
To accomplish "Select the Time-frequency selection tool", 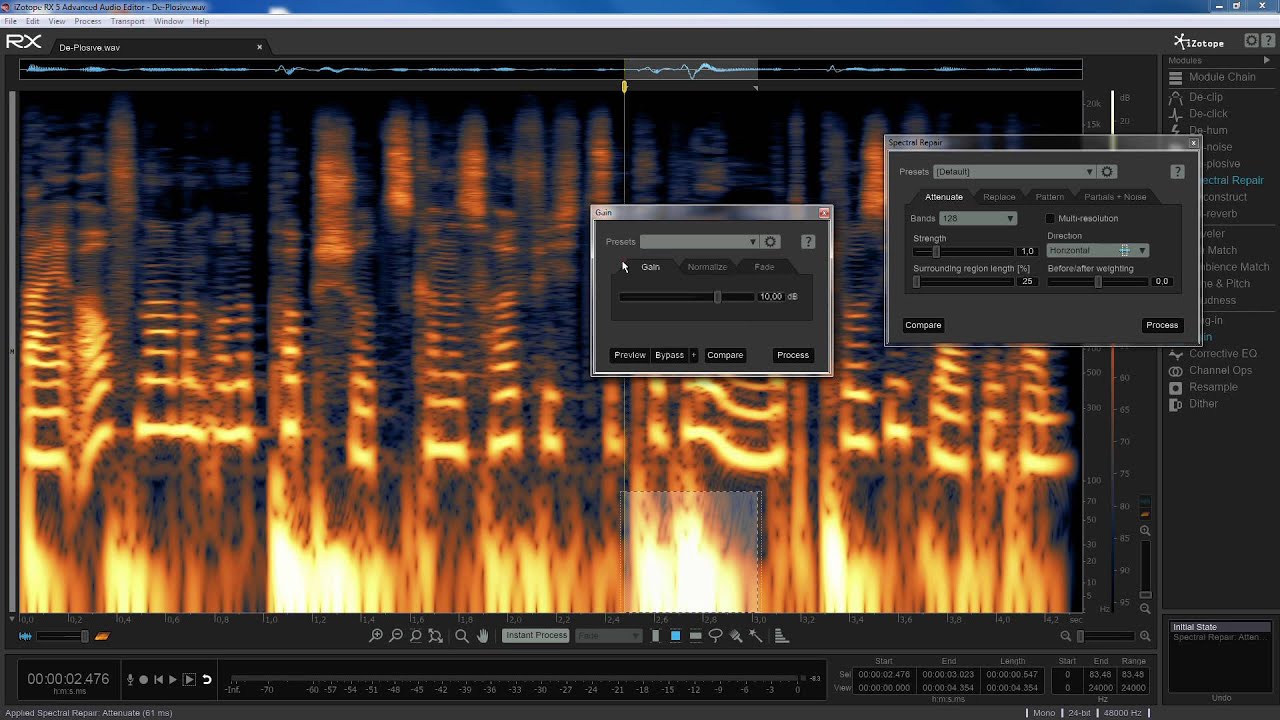I will coord(675,636).
